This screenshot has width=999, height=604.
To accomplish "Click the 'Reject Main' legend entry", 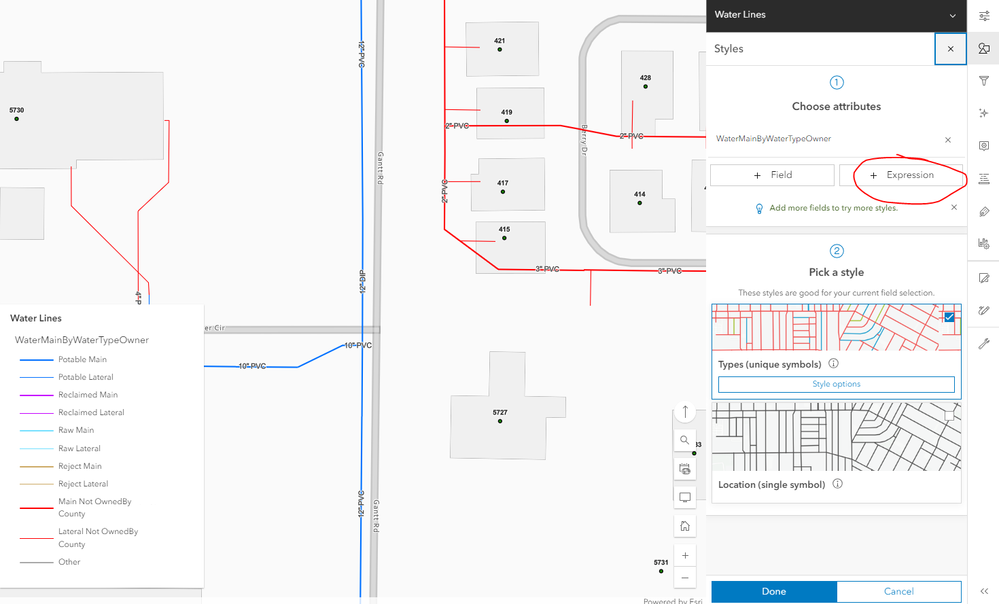I will pos(80,466).
